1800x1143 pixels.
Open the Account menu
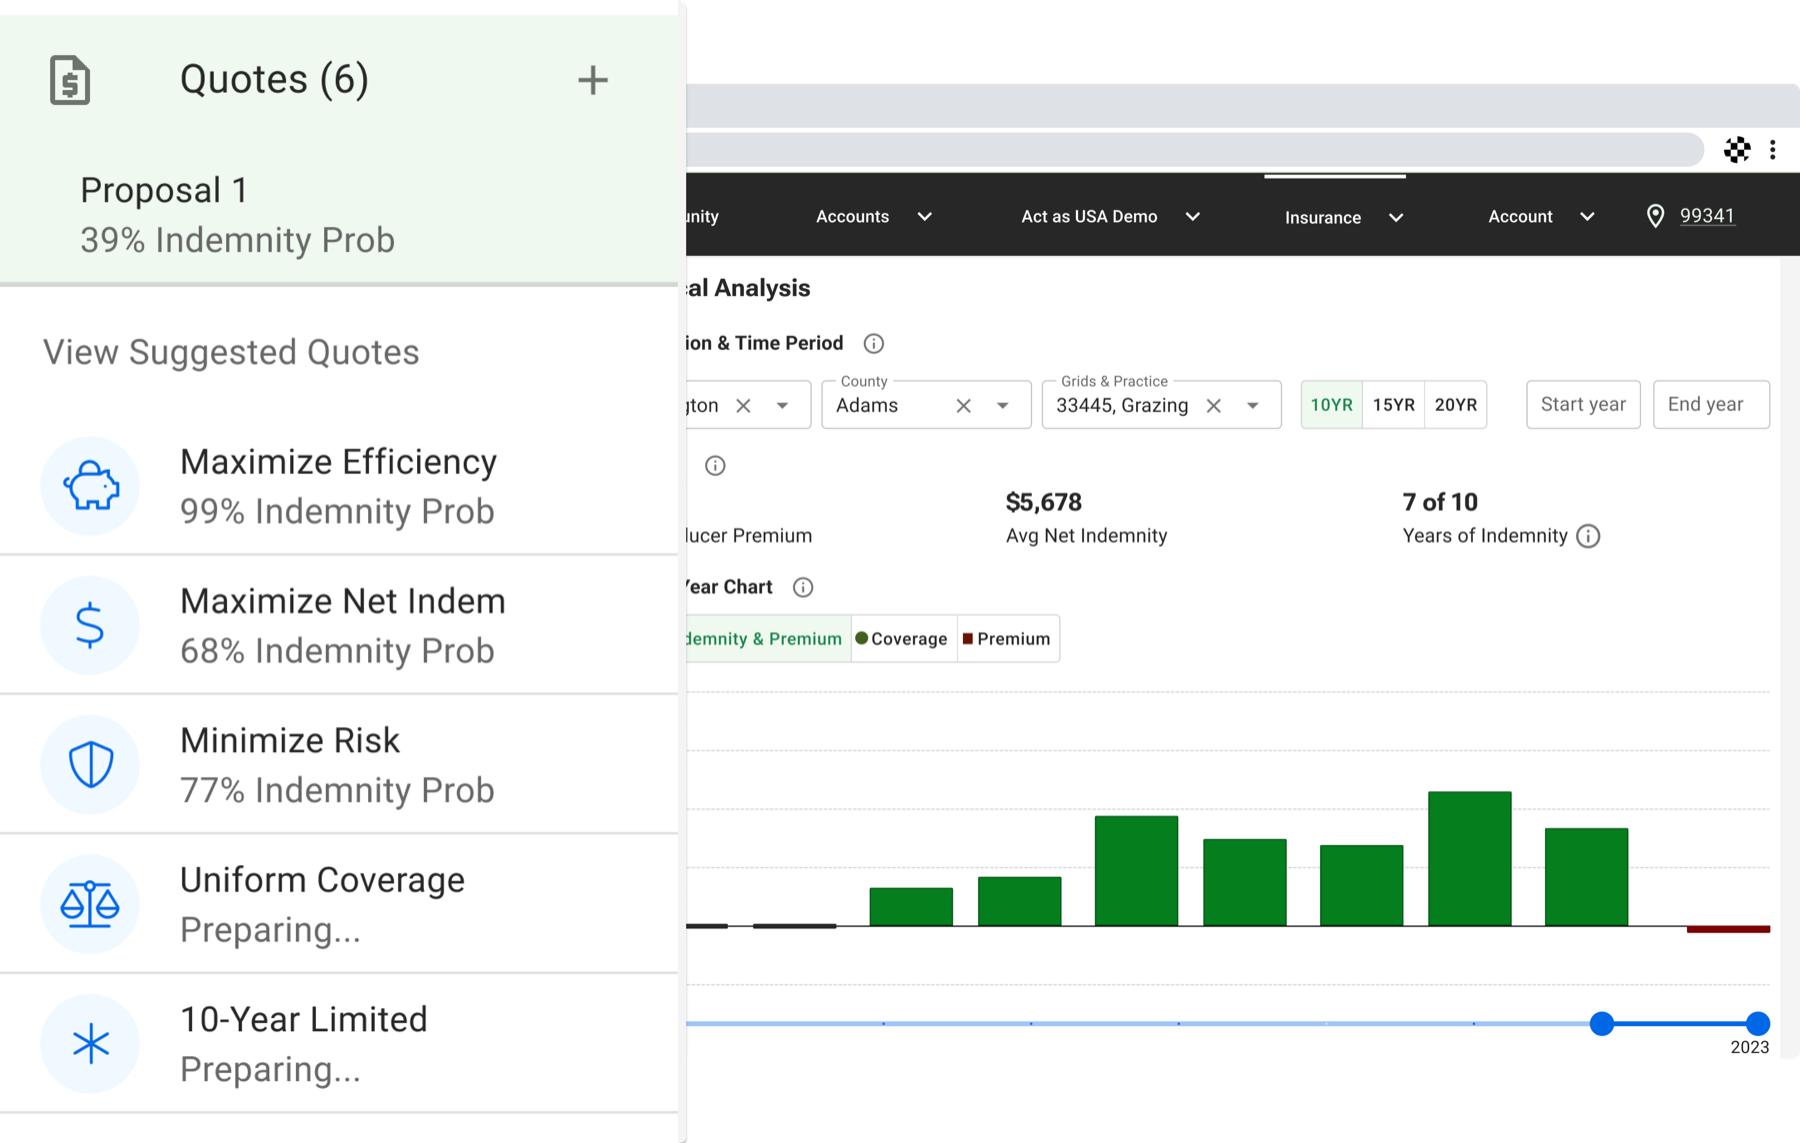coord(1541,217)
